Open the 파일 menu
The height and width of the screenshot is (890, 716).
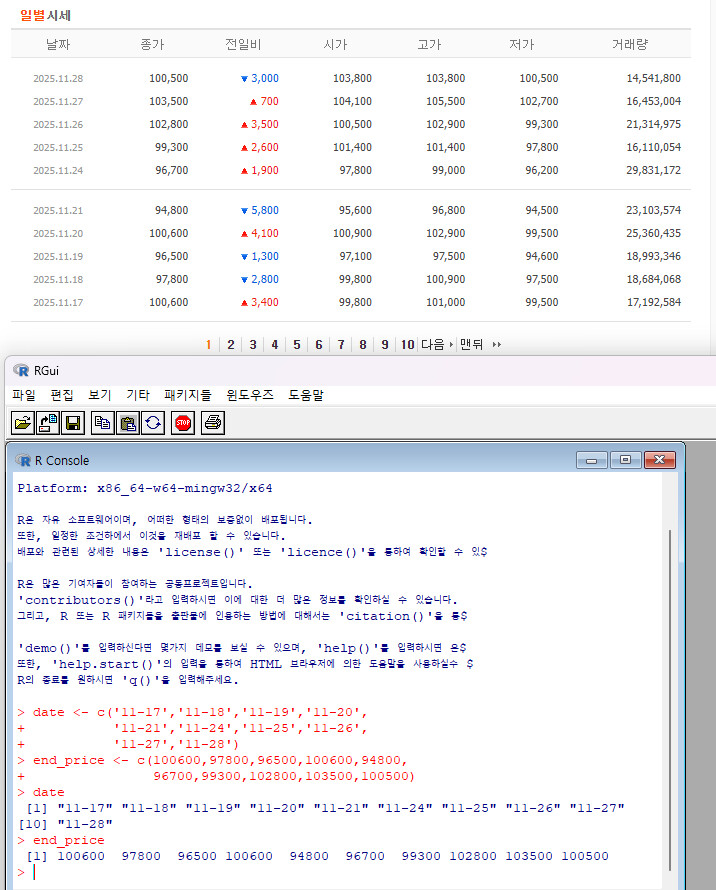(23, 395)
